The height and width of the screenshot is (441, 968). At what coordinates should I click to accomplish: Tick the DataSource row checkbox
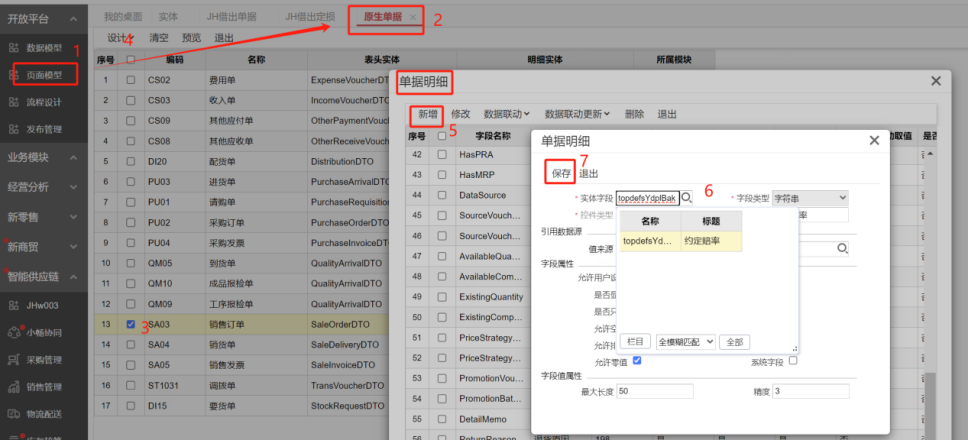(x=442, y=195)
